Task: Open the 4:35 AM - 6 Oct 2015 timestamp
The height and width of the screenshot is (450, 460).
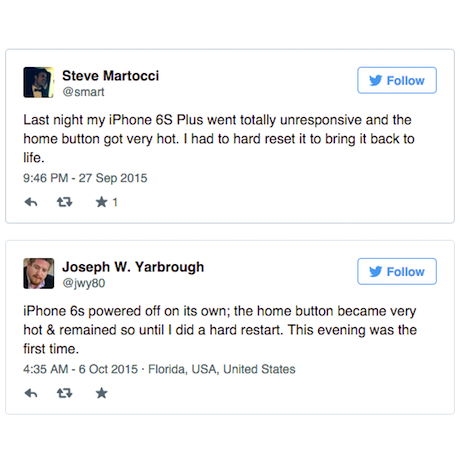Action: 80,369
